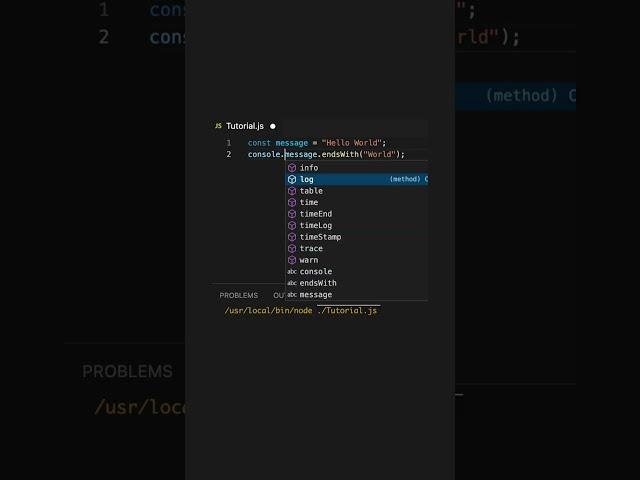Viewport: 640px width, 480px height.
Task: Open the ./Tutorial.js link in terminal output
Action: (347, 311)
